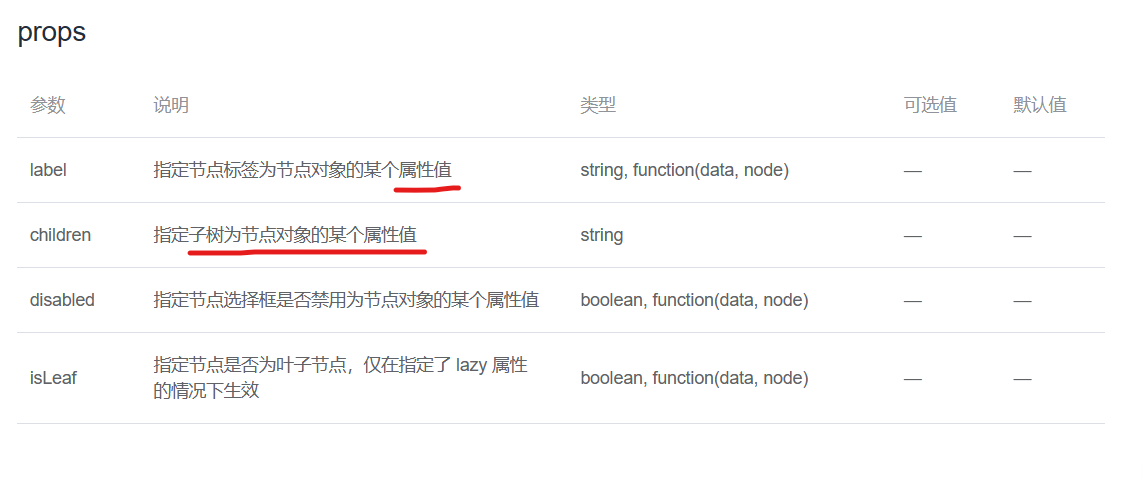Click the disabled row description text
1143x477 pixels.
click(x=346, y=300)
